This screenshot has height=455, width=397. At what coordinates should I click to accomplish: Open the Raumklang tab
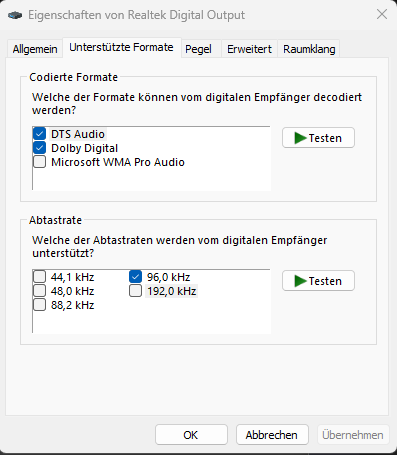(x=309, y=49)
